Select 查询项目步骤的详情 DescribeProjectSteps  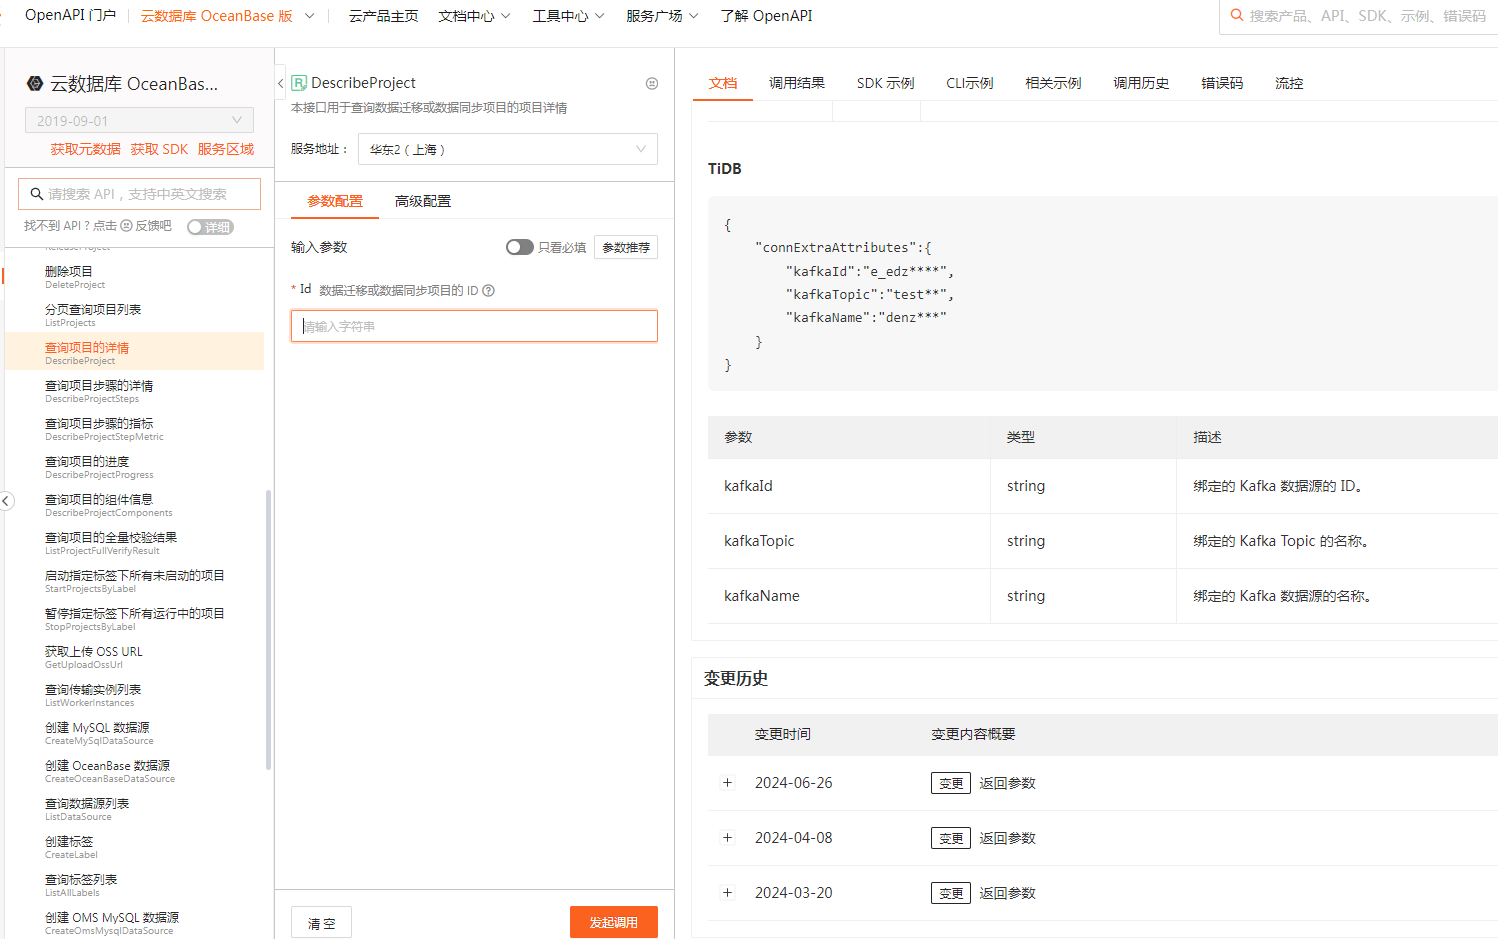pyautogui.click(x=134, y=391)
